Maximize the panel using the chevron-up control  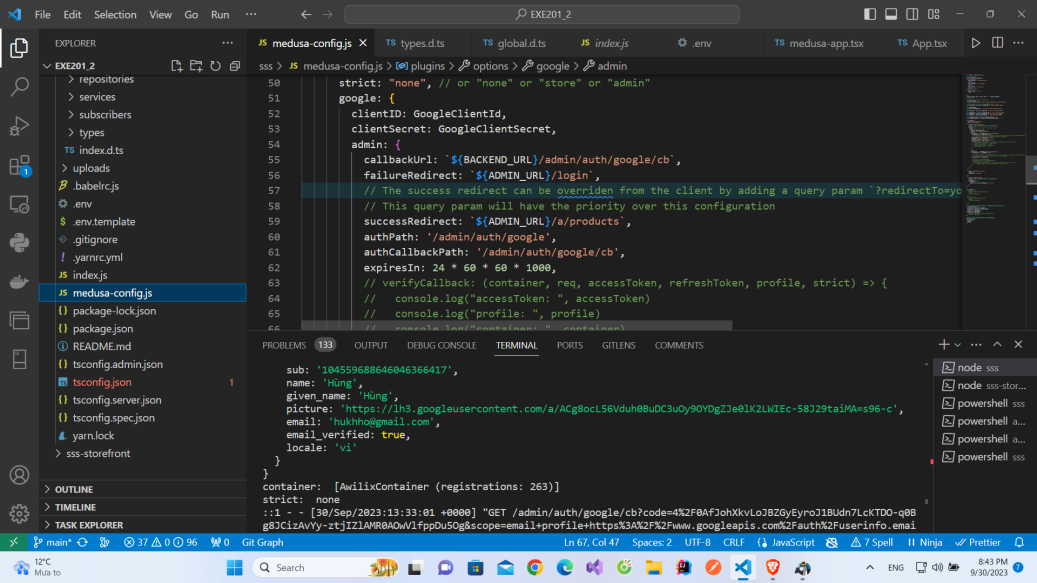pos(997,343)
